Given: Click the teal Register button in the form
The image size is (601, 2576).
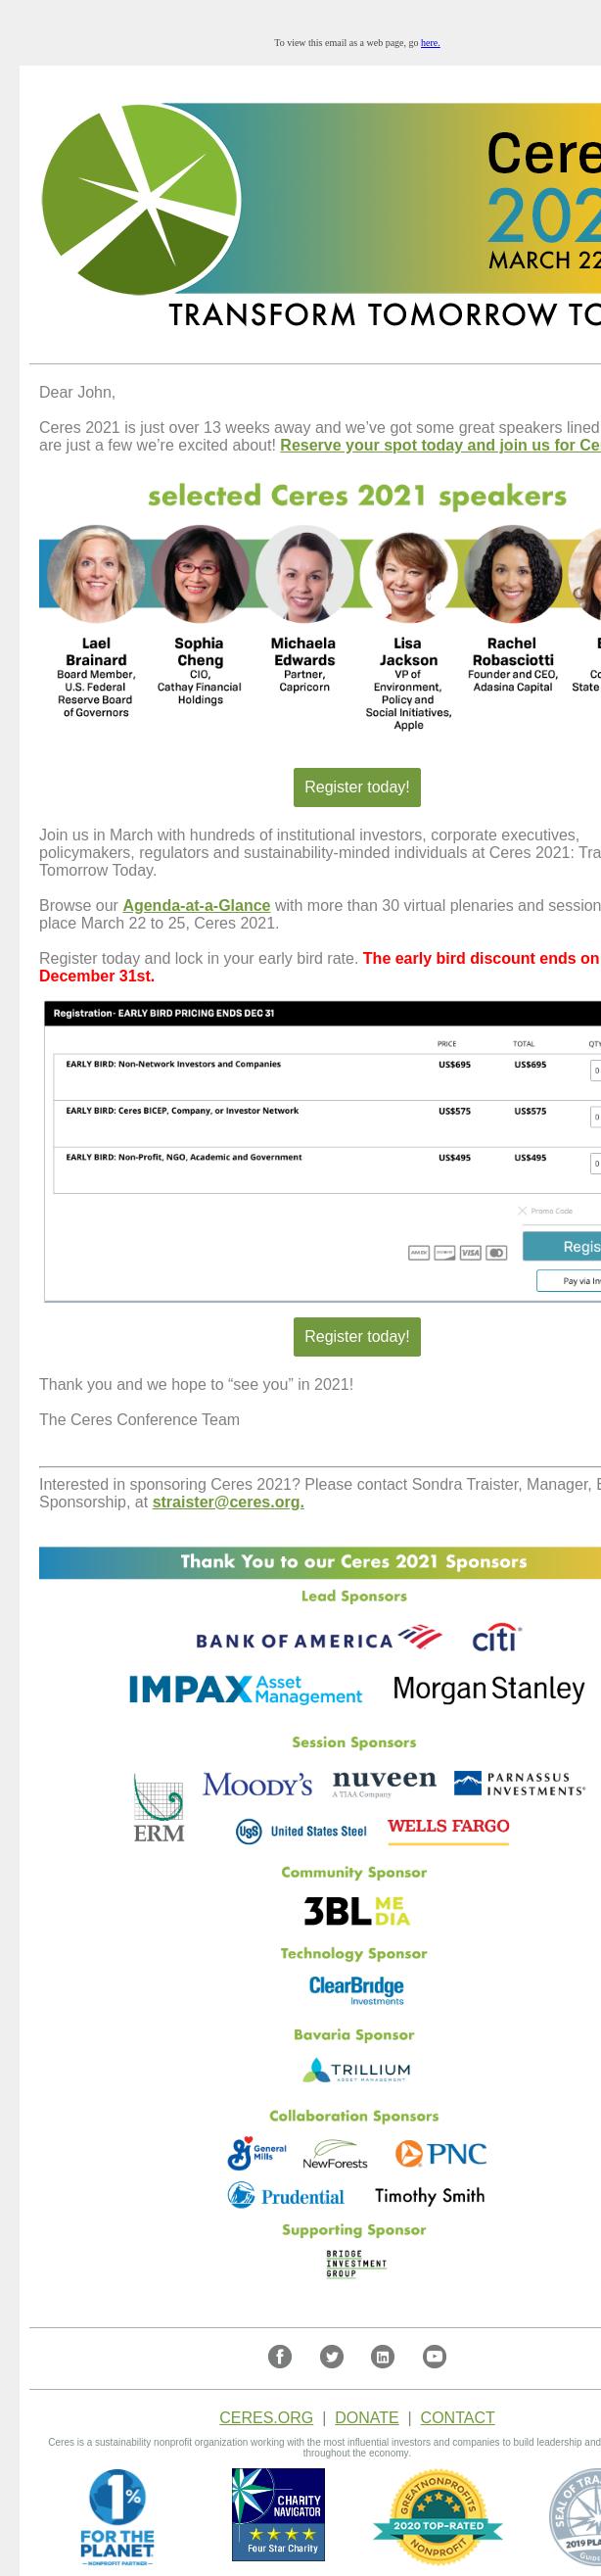Looking at the screenshot, I should click(562, 1246).
